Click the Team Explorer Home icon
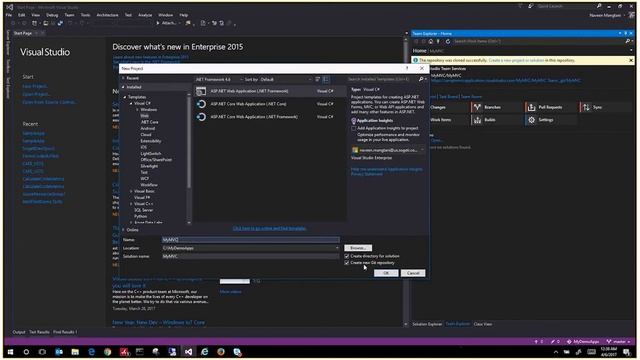 pyautogui.click(x=431, y=41)
